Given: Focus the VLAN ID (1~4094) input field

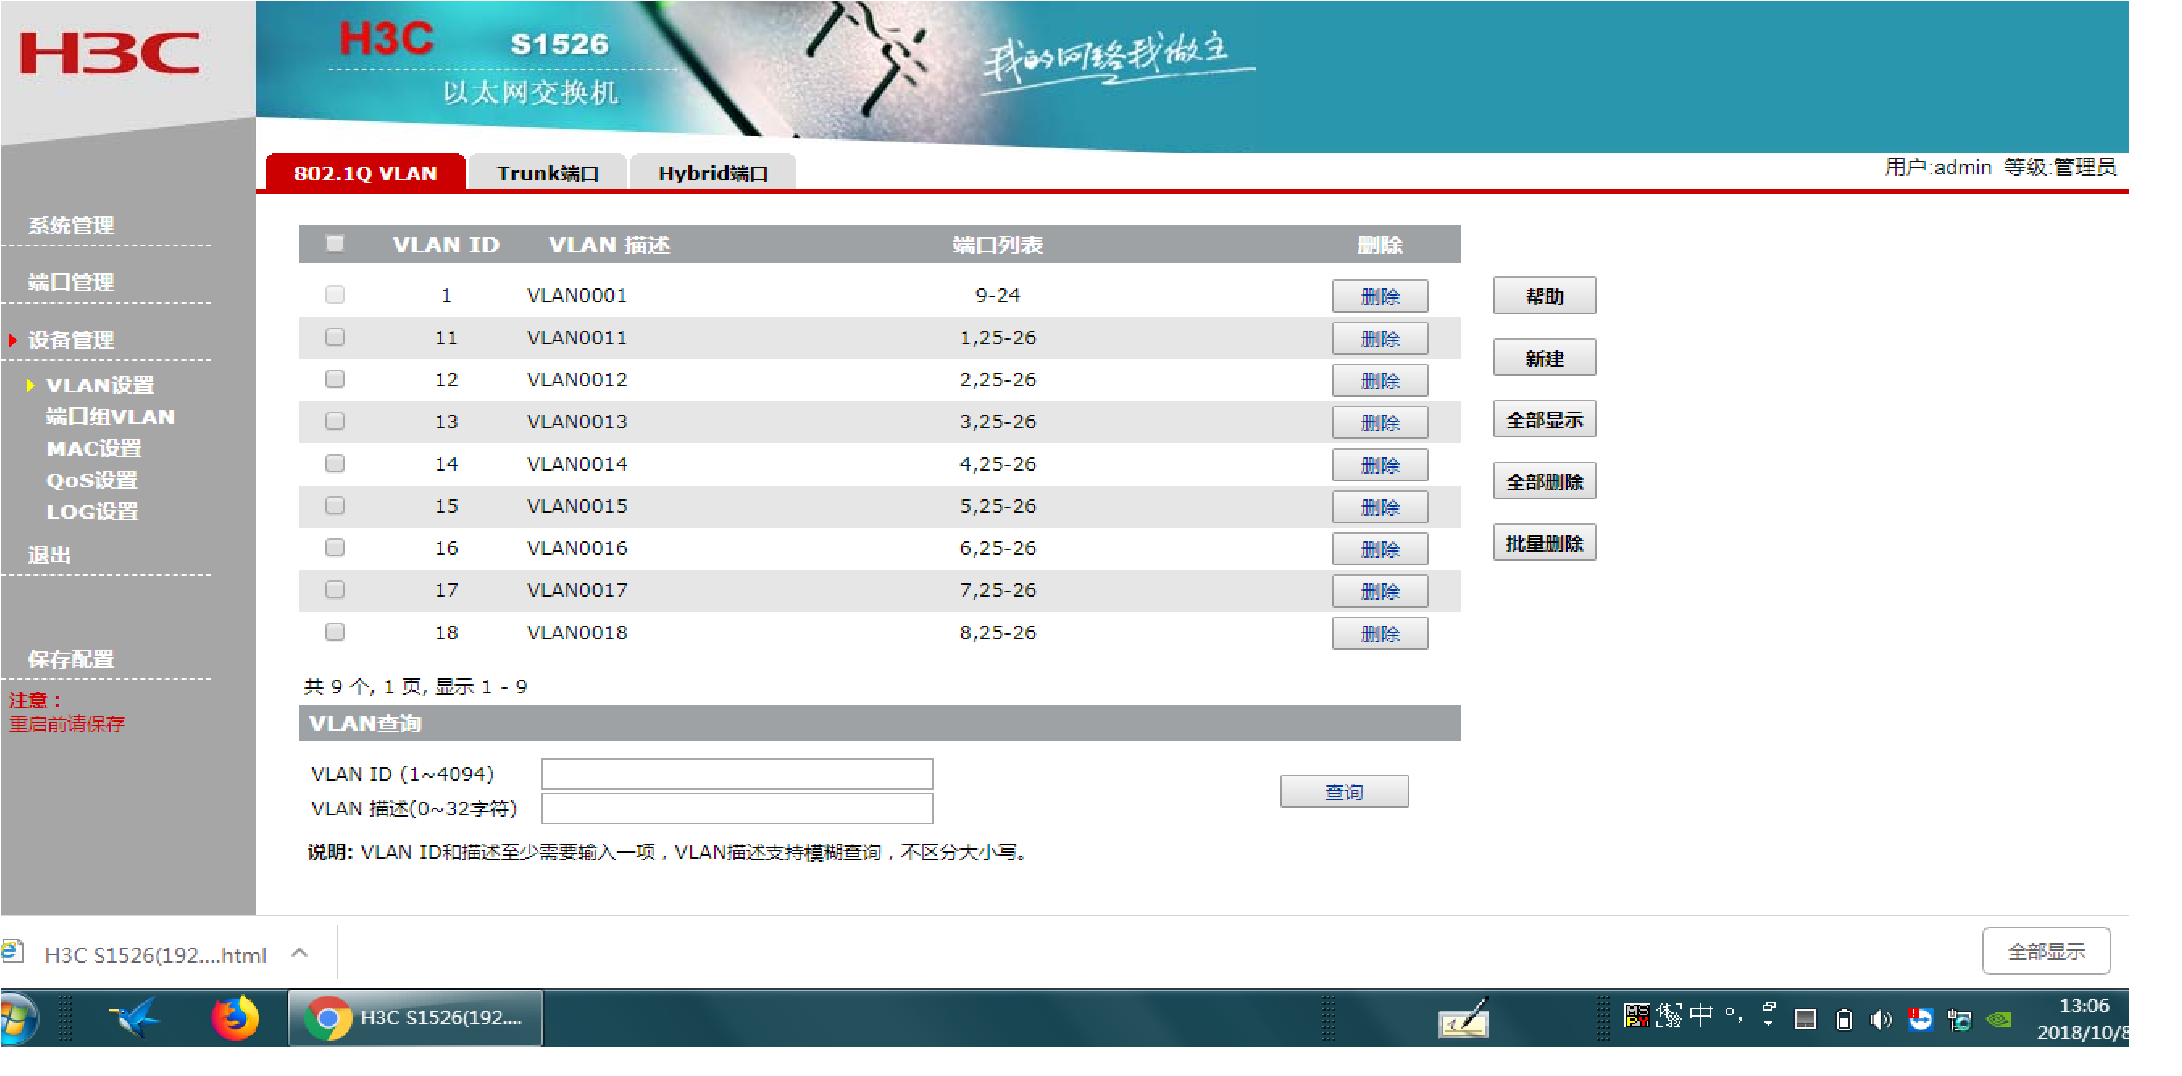Looking at the screenshot, I should click(x=737, y=774).
